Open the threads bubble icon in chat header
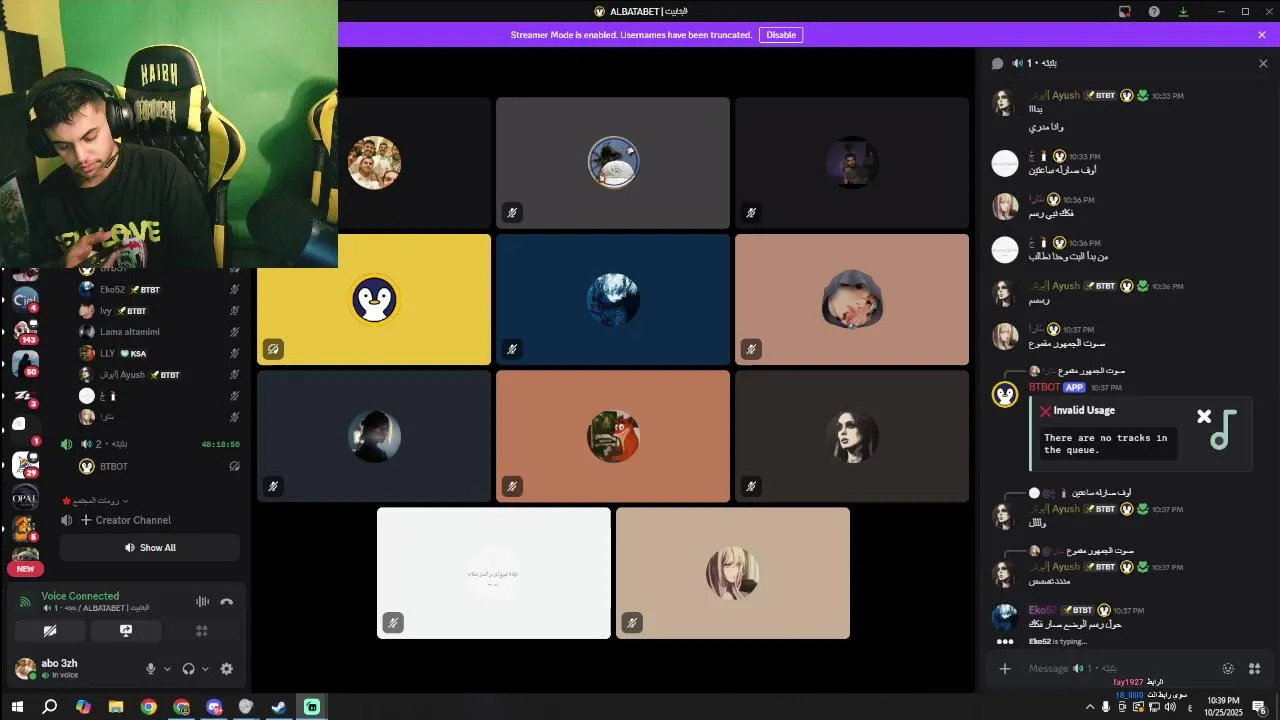 997,63
